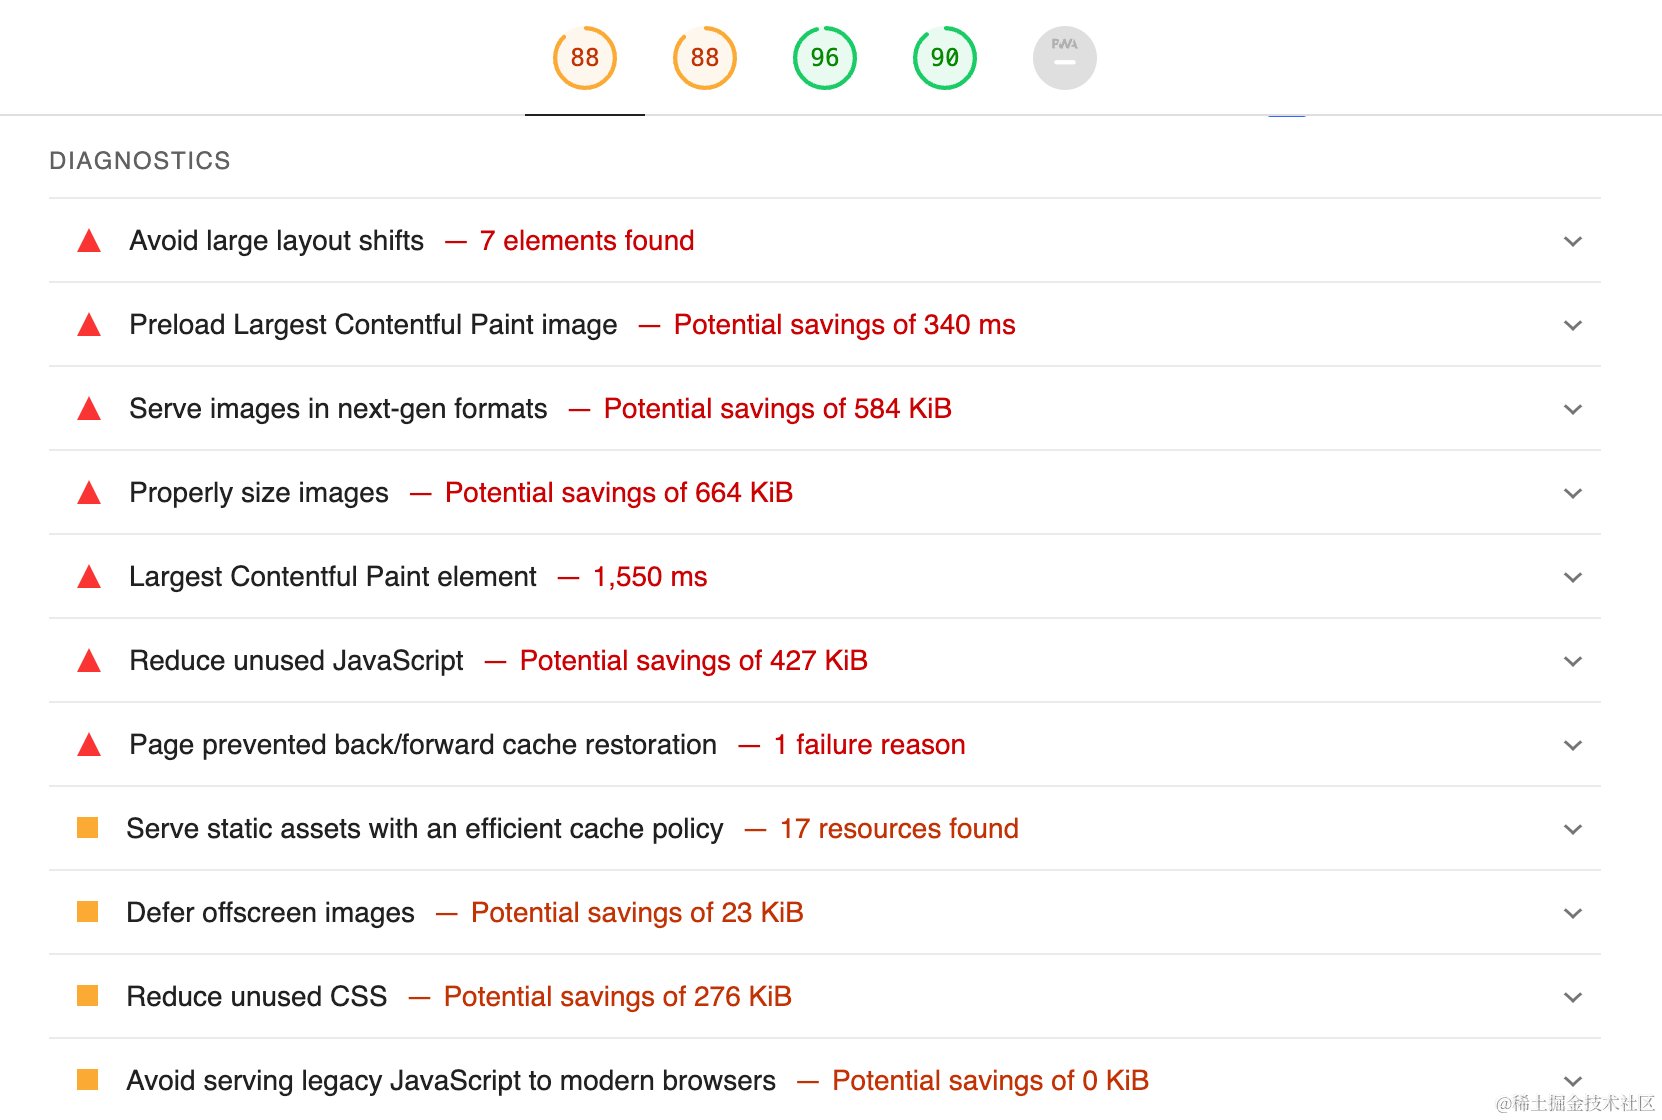Image resolution: width=1662 pixels, height=1120 pixels.
Task: Click orange square beside Avoid serving legacy JavaScript
Action: pyautogui.click(x=88, y=1080)
